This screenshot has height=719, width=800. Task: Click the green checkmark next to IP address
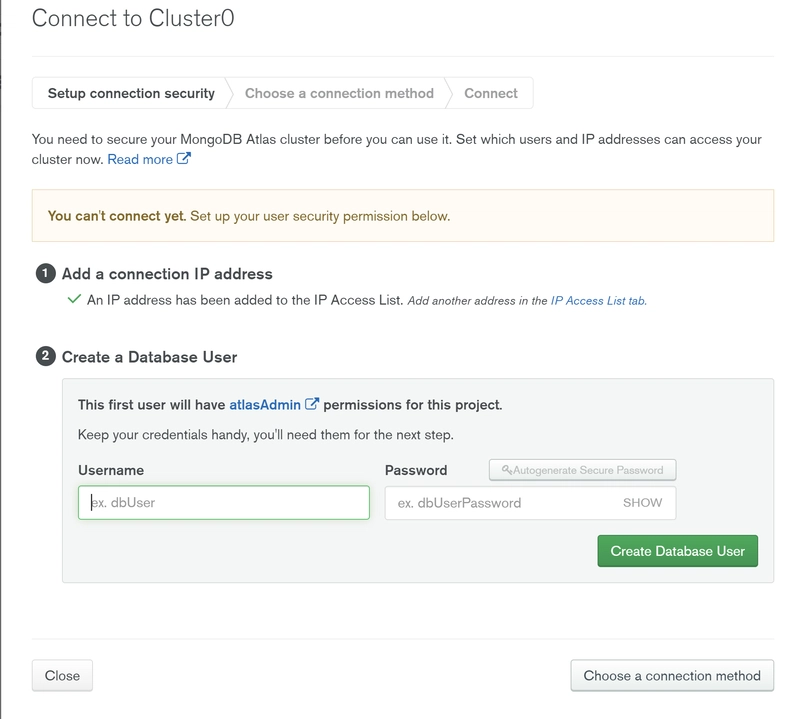pos(74,299)
